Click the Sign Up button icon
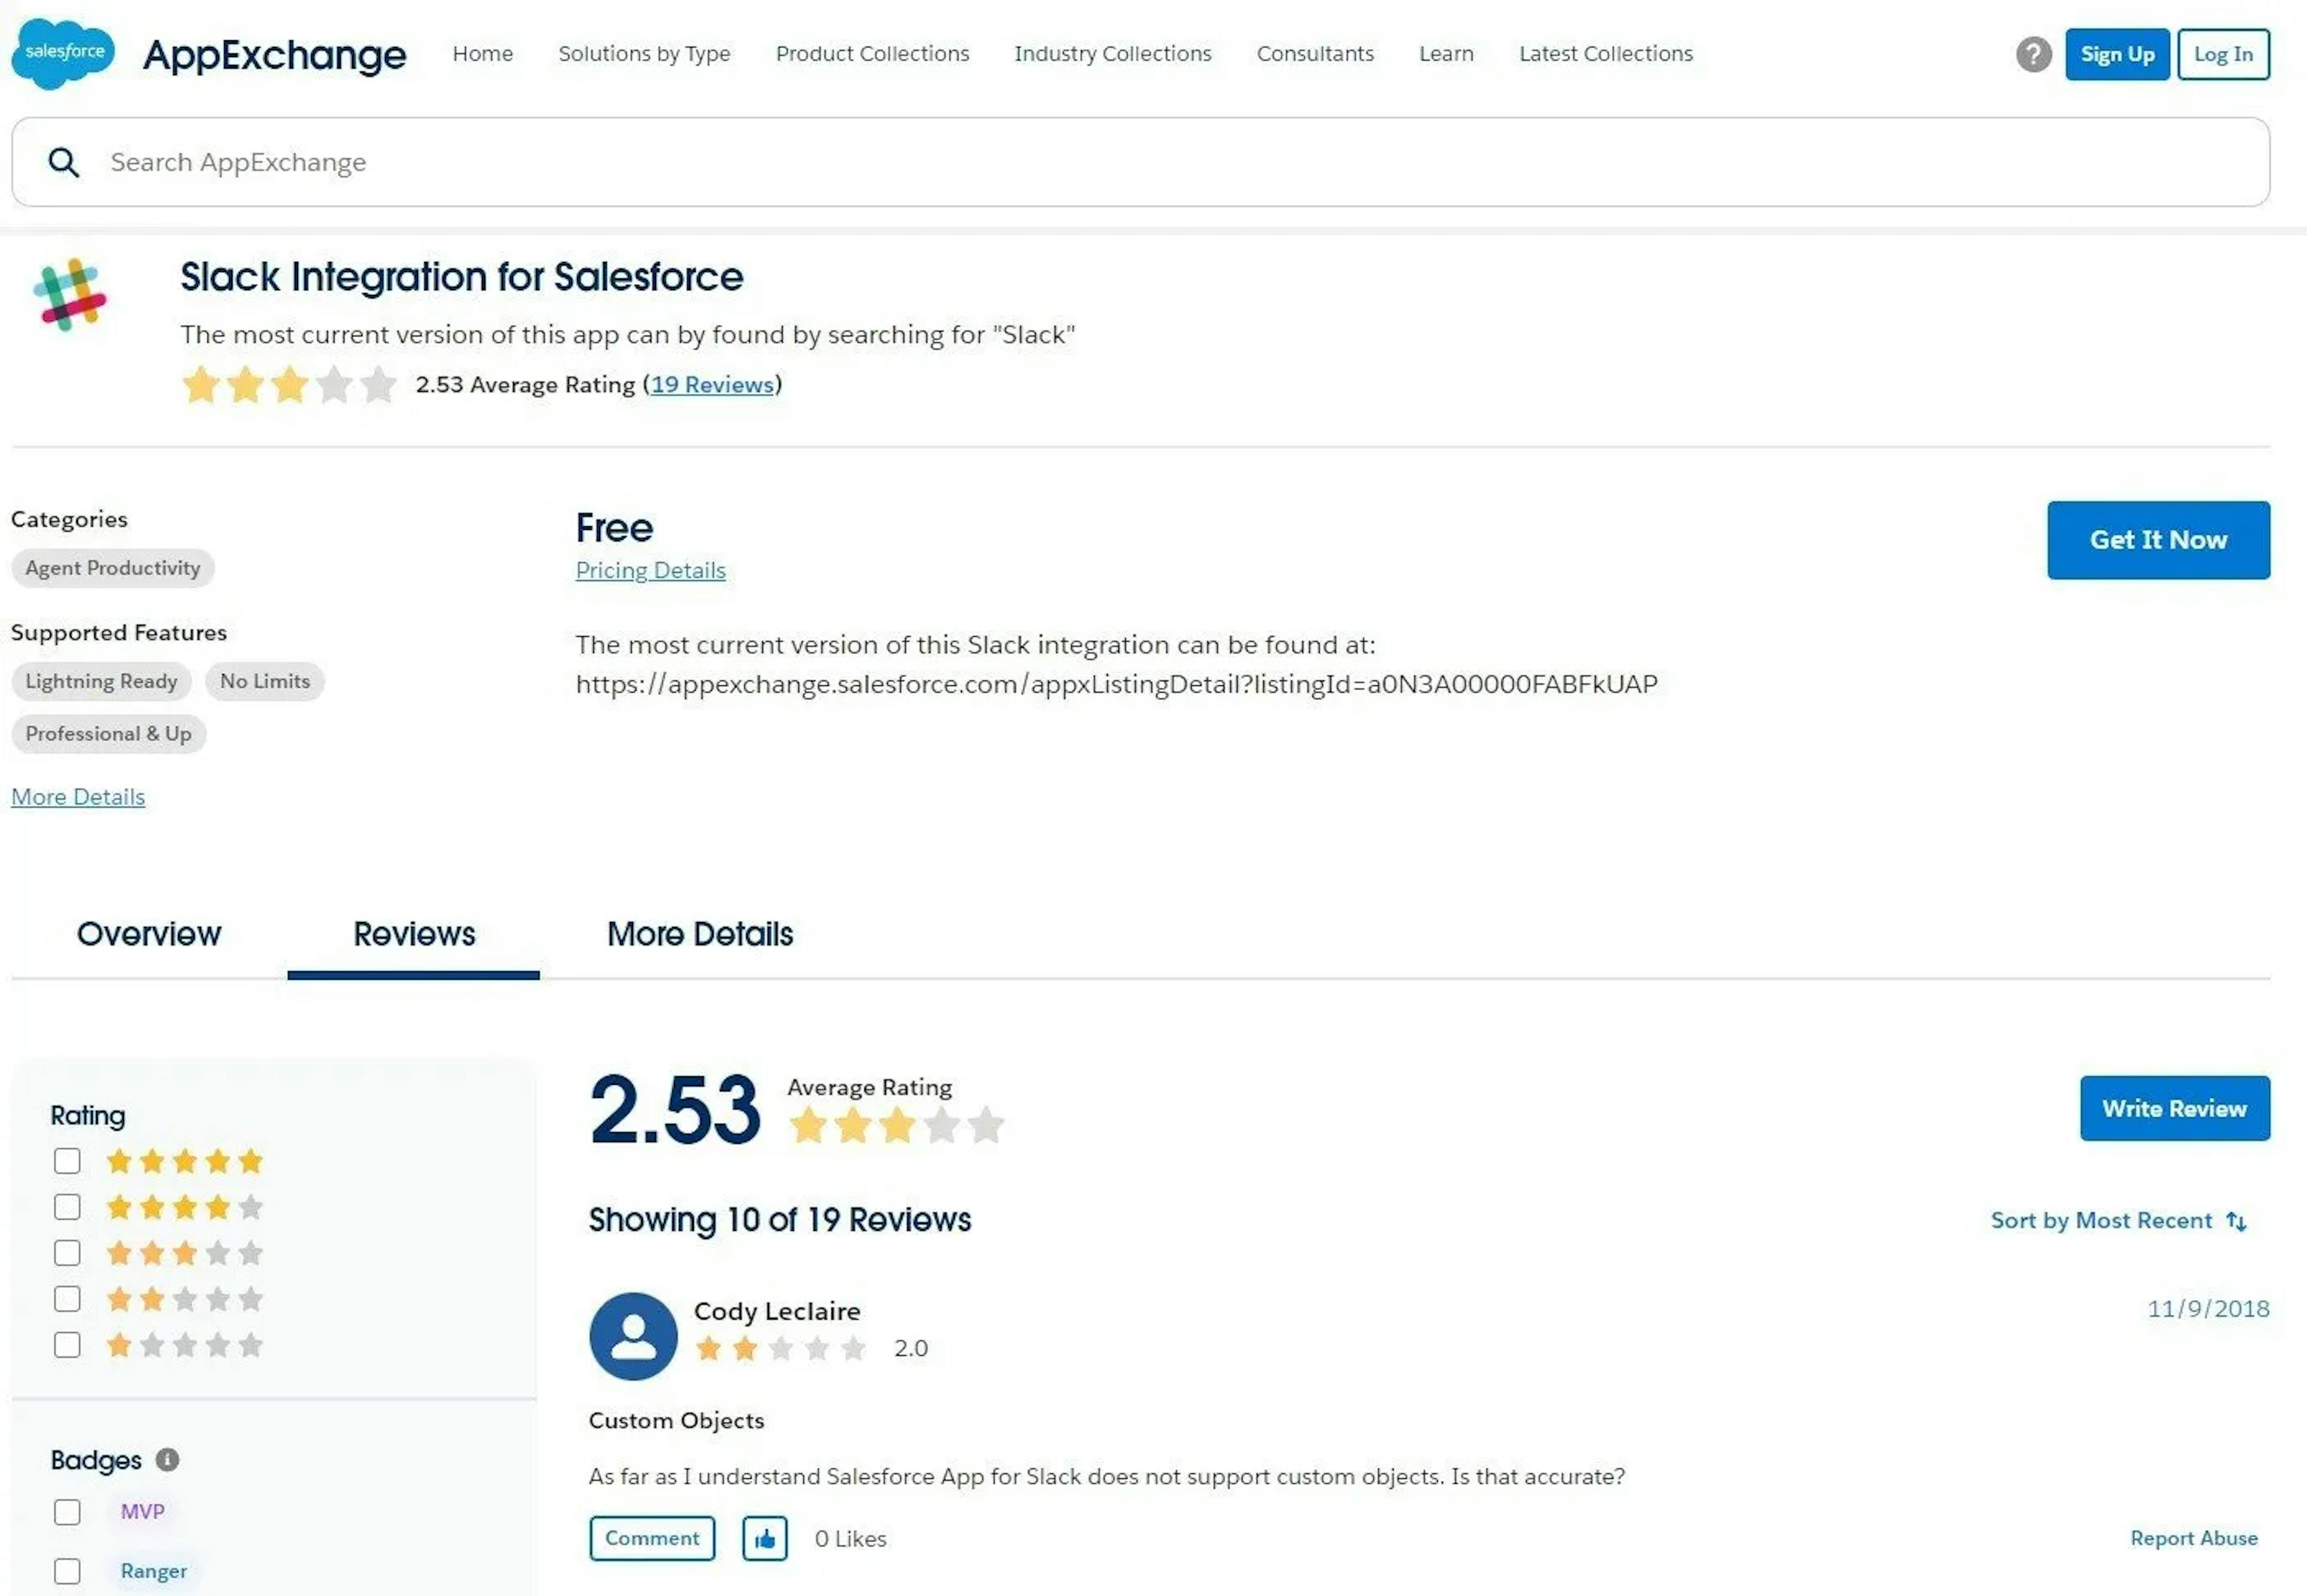2307x1596 pixels. (2116, 52)
